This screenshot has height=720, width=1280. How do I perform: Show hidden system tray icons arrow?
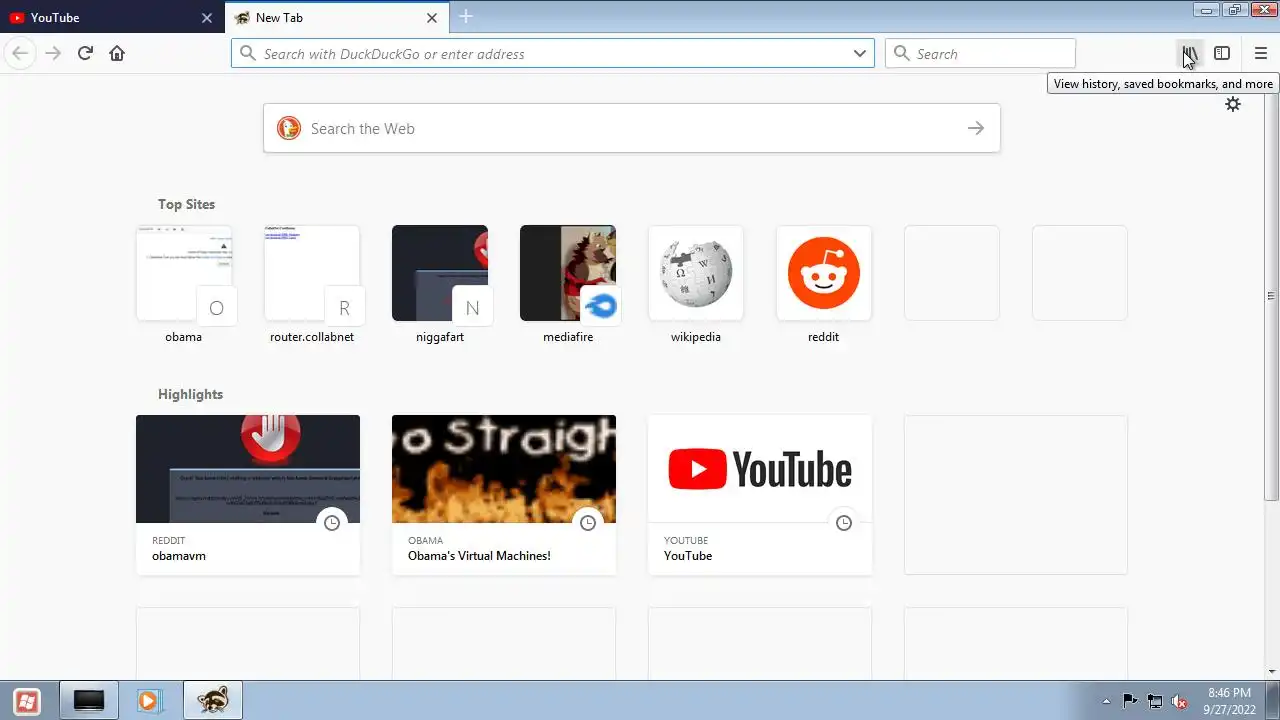pos(1106,701)
